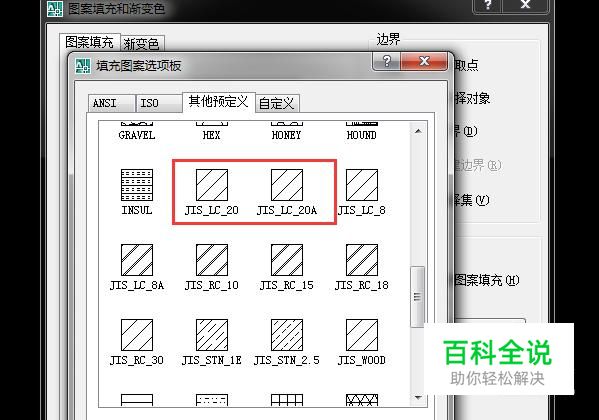Select the JIS_RC_30 hatch pattern swatch
The height and width of the screenshot is (420, 599).
(137, 335)
